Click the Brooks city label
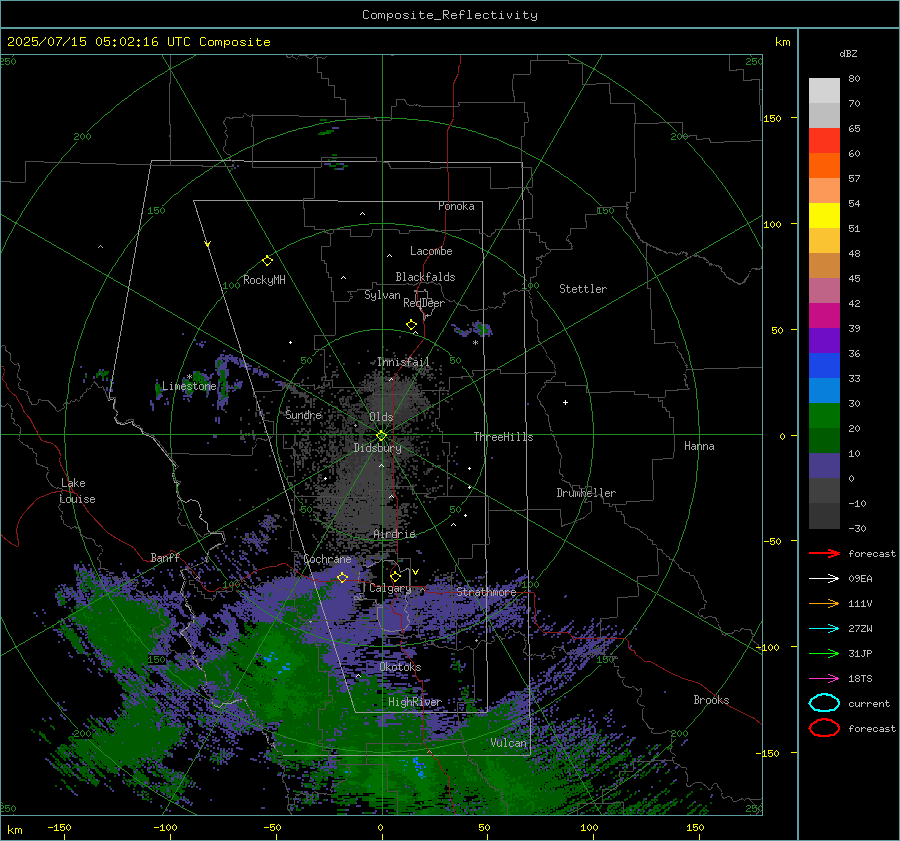The height and width of the screenshot is (841, 900). click(711, 700)
